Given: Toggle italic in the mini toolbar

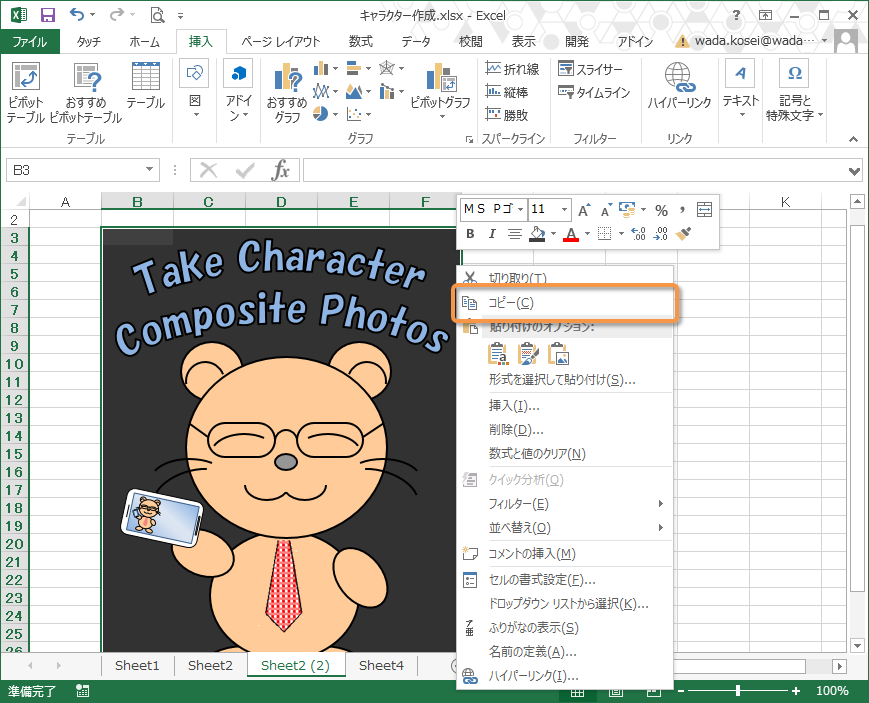Looking at the screenshot, I should point(492,234).
